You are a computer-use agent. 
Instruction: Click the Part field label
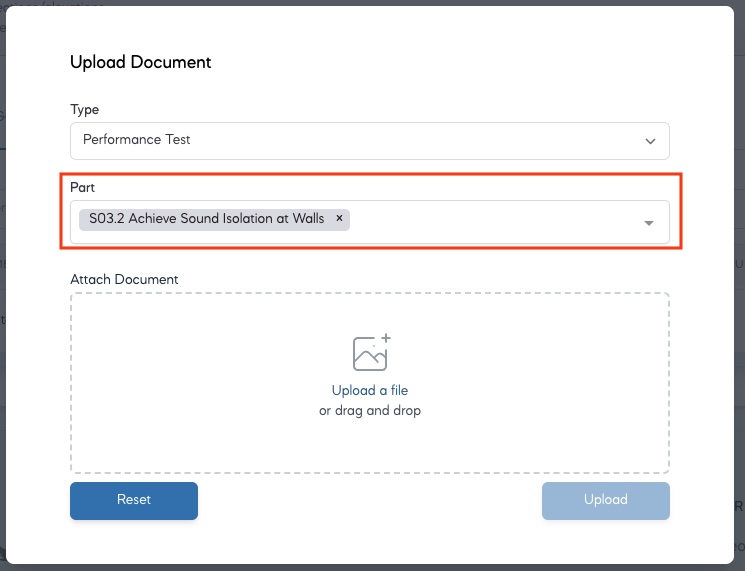click(82, 187)
